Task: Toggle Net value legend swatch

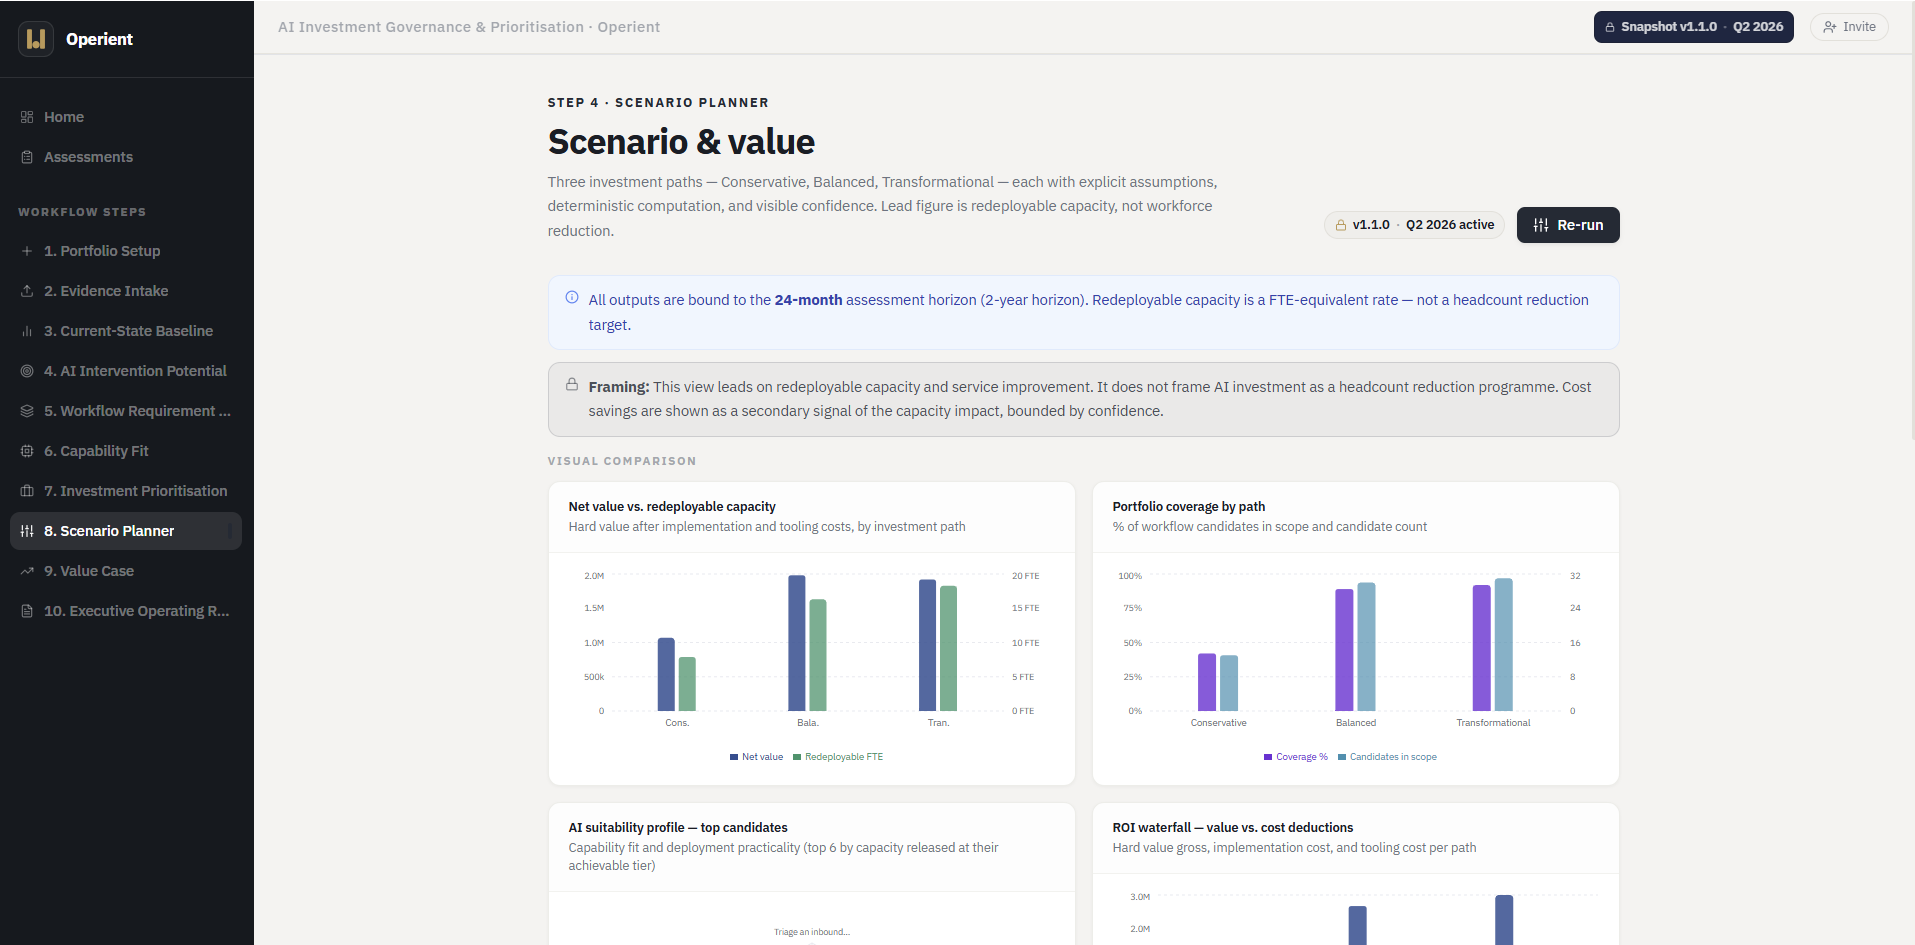Action: point(734,757)
